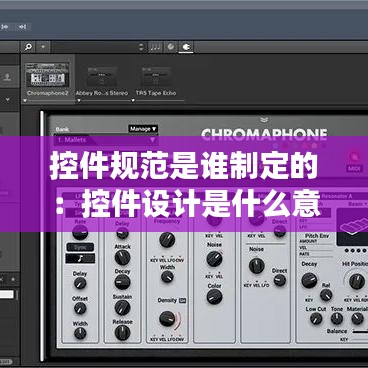Open the keyboard instruments view icon
This screenshot has height=368, width=368.
[x=155, y=47]
